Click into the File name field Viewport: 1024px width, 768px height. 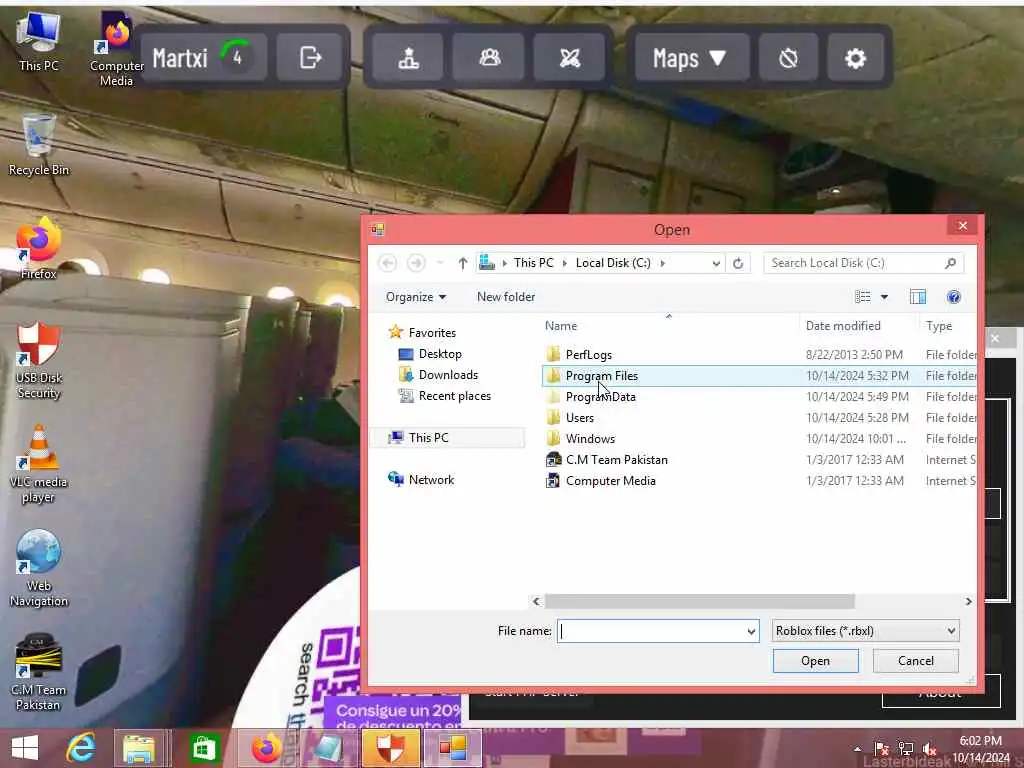650,631
